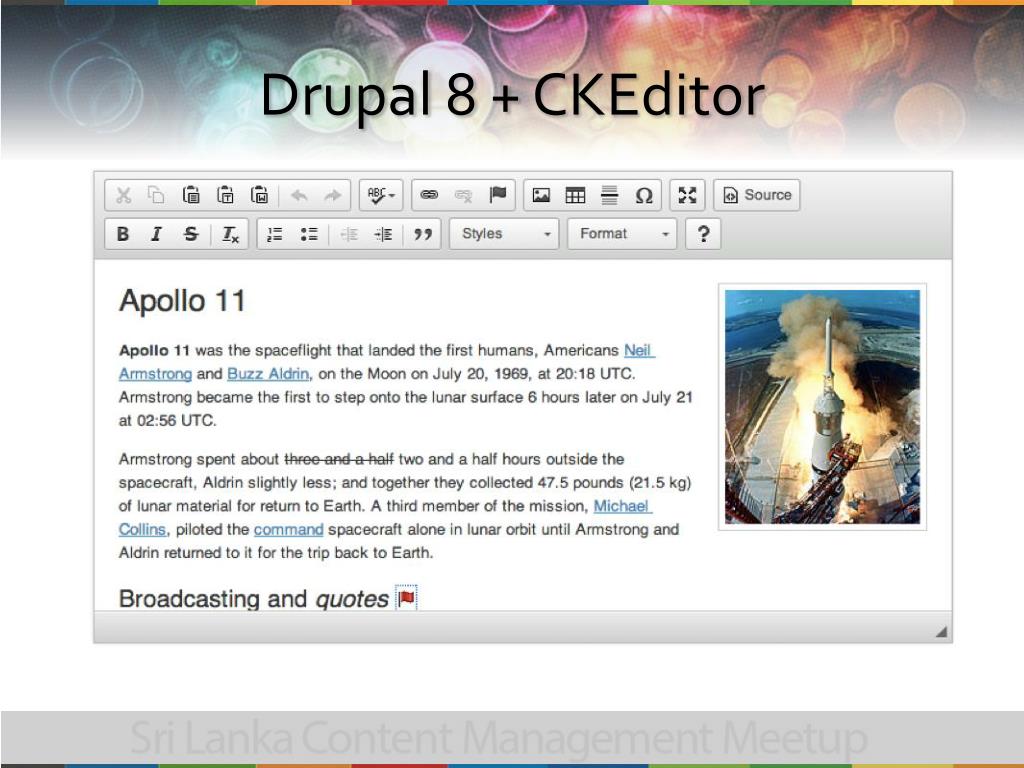The image size is (1024, 768).
Task: Toggle the numbered list
Action: click(x=275, y=234)
